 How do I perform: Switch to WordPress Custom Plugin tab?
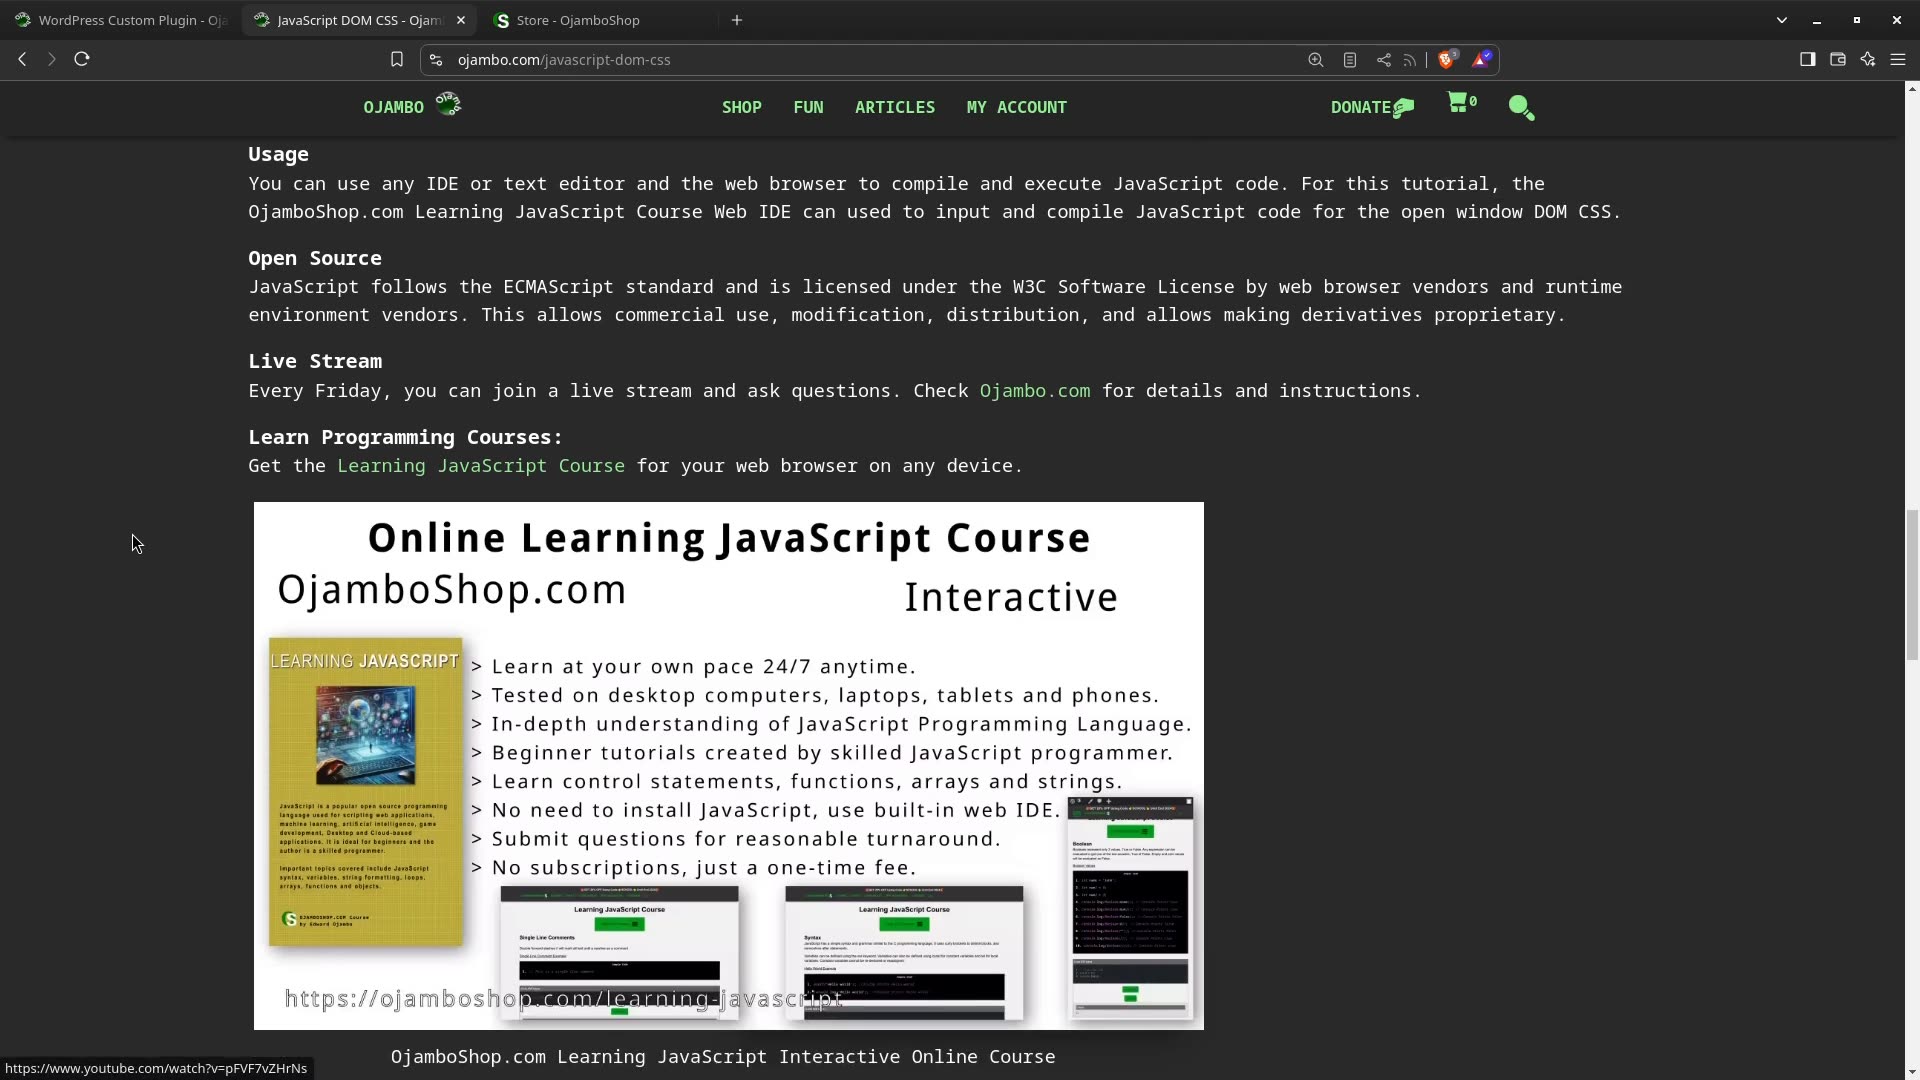(x=121, y=20)
